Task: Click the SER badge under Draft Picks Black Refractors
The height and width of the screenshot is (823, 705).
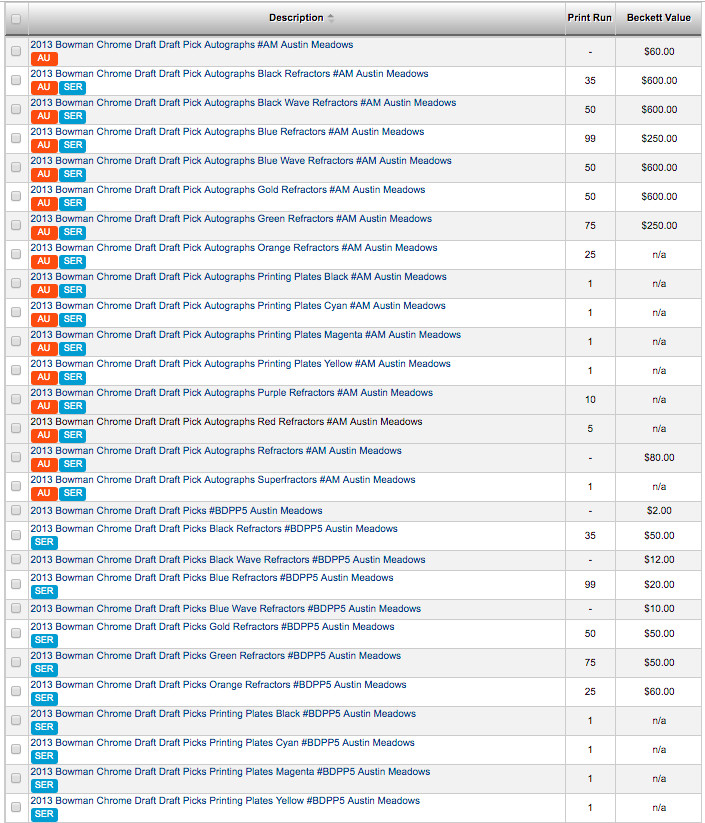Action: point(44,542)
